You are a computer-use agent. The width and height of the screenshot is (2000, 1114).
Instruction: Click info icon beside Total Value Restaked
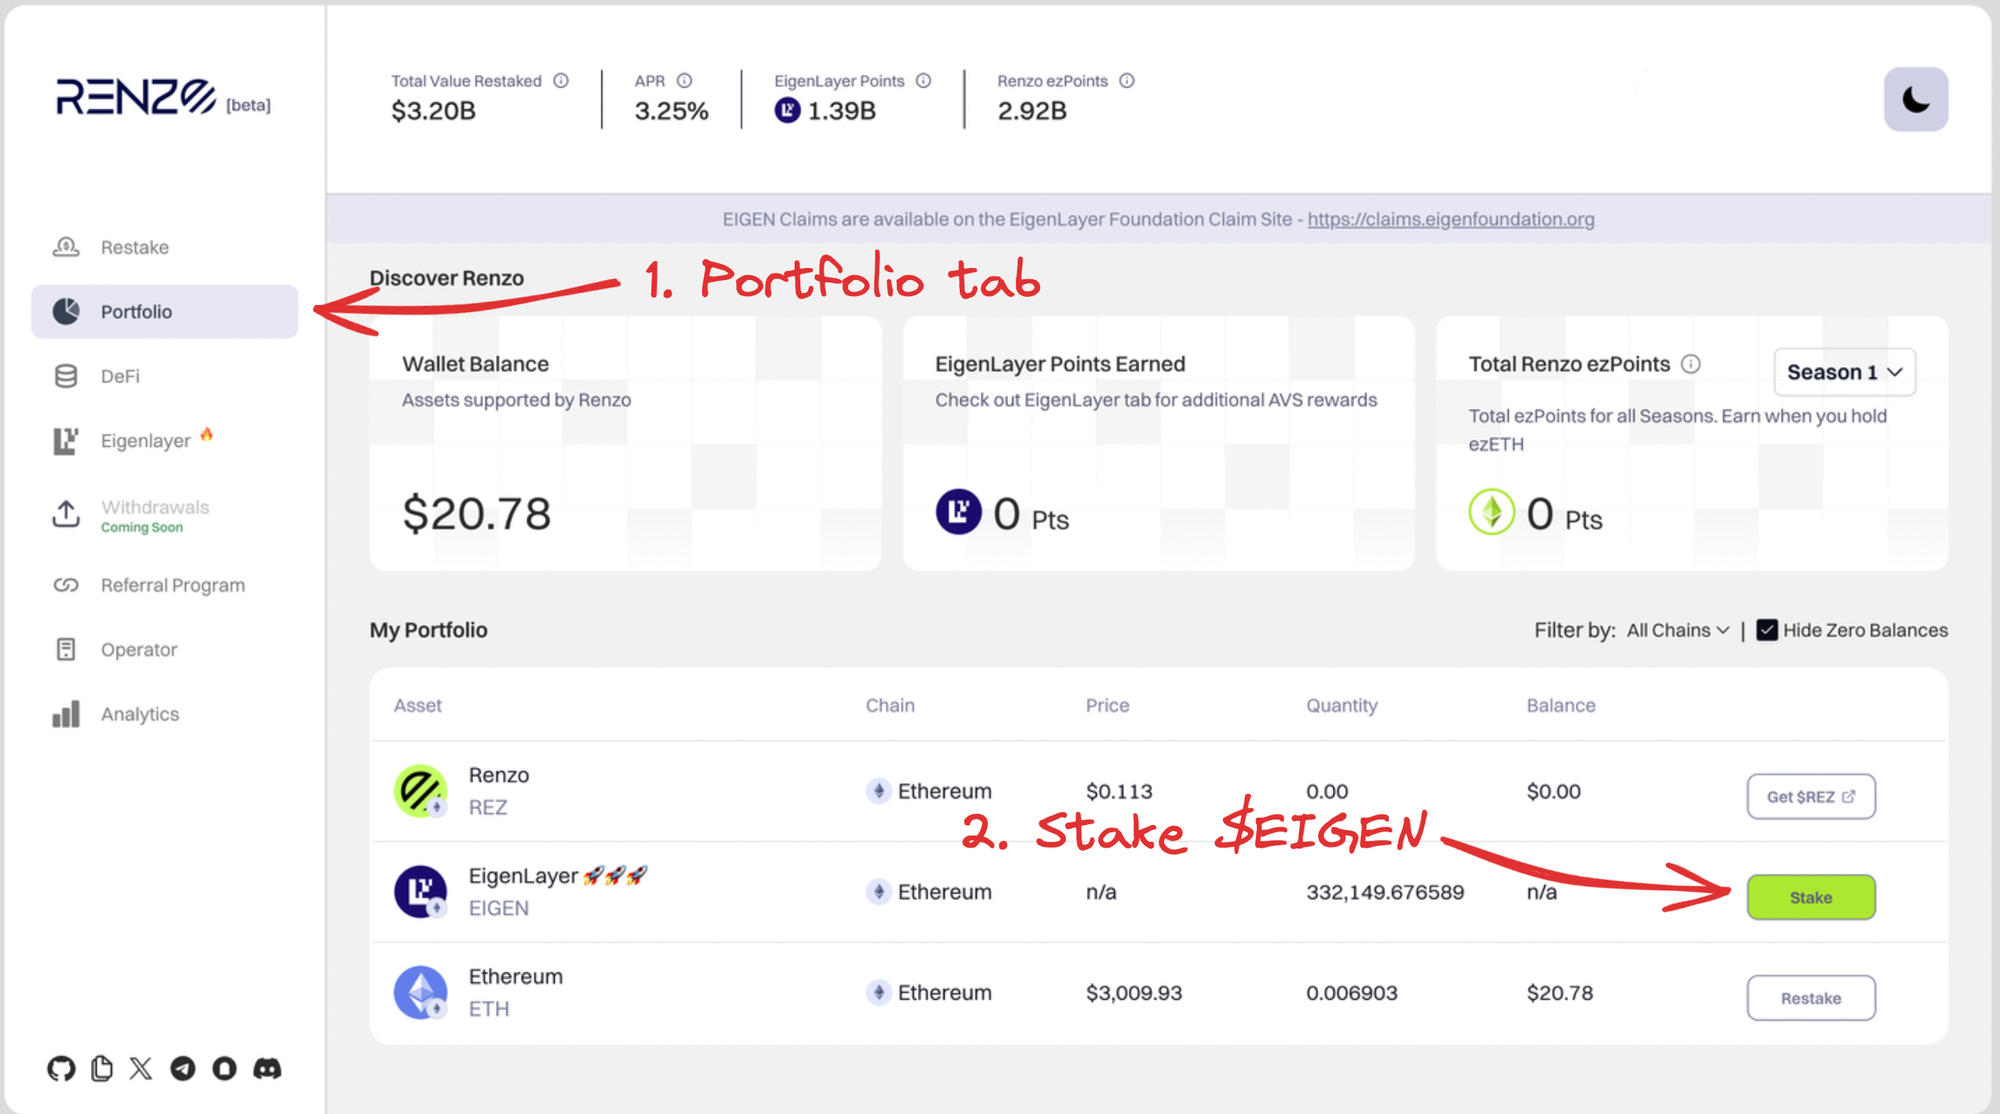tap(561, 81)
